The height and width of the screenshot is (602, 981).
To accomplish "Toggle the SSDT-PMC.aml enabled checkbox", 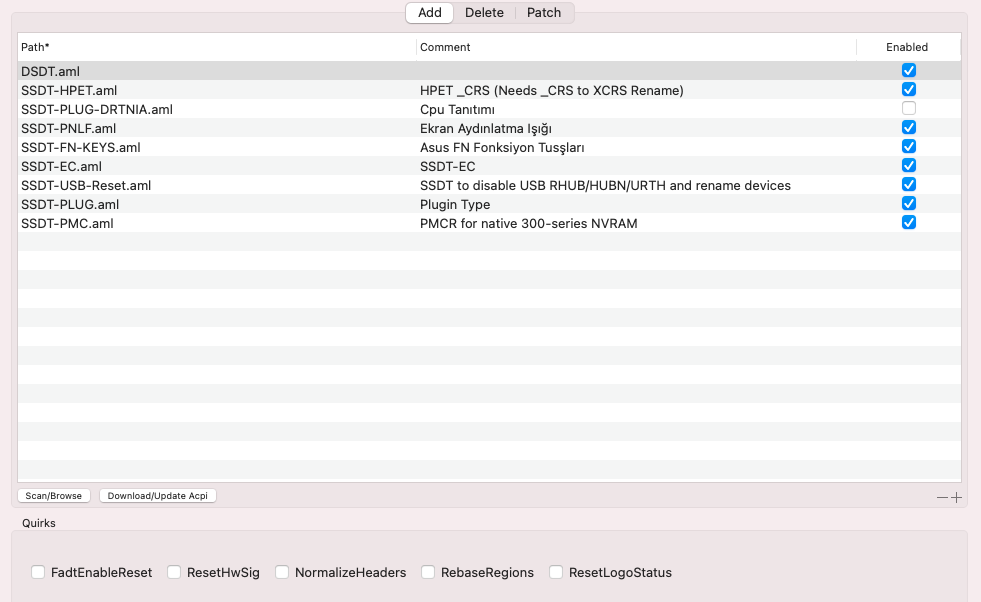I will click(909, 222).
